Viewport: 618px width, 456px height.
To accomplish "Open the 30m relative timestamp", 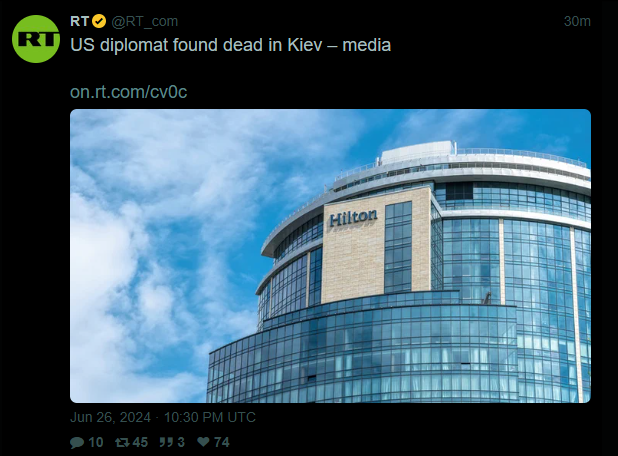I will pos(577,21).
